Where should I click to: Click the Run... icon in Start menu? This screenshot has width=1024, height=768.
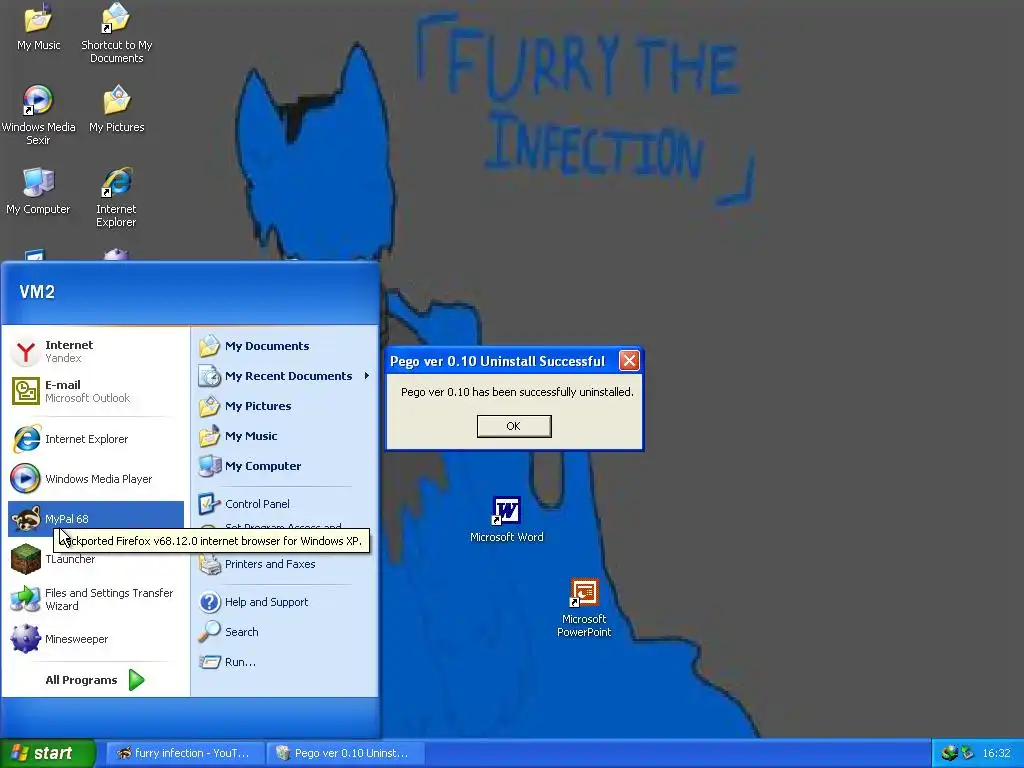click(x=209, y=662)
